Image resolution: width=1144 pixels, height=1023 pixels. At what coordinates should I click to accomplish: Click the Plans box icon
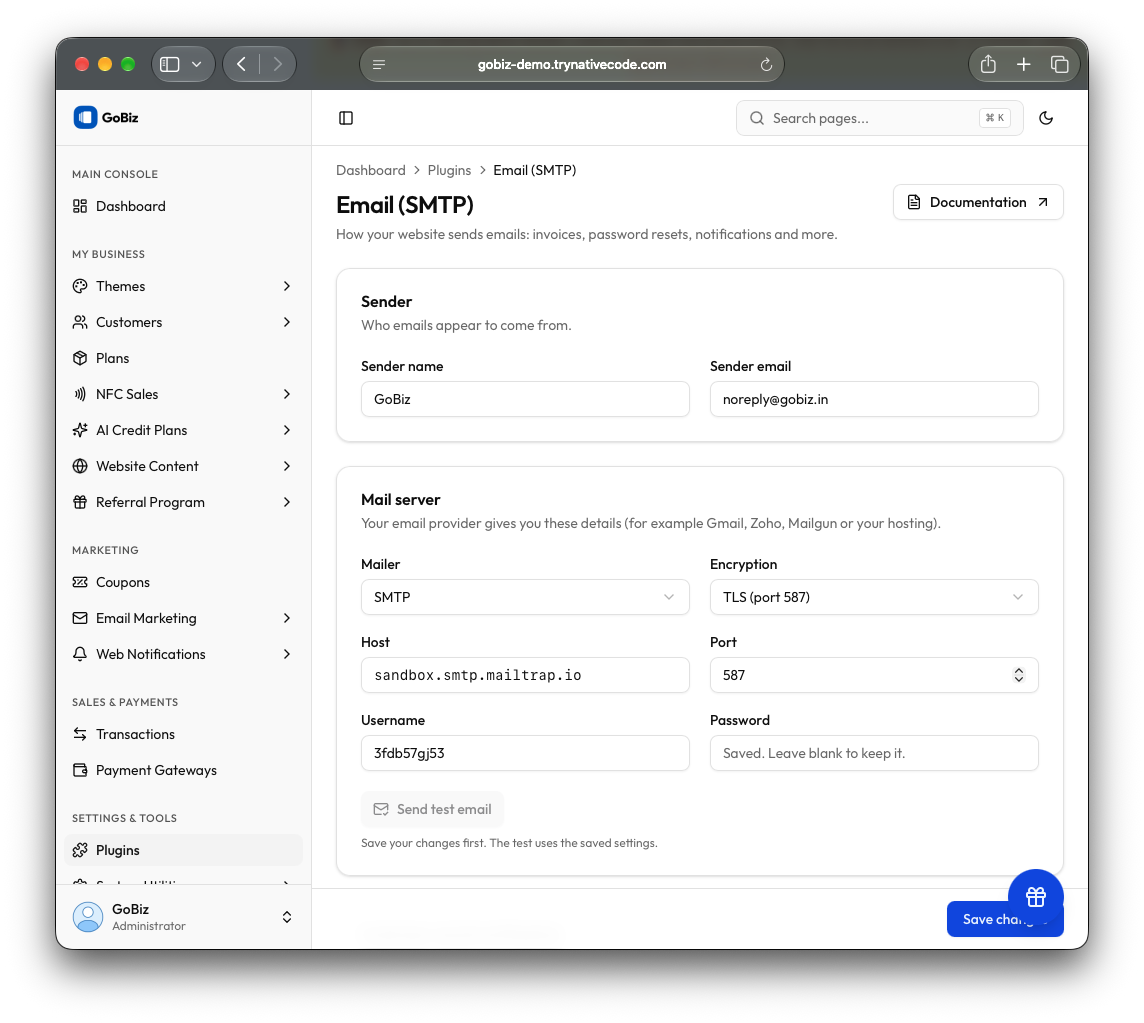click(80, 358)
